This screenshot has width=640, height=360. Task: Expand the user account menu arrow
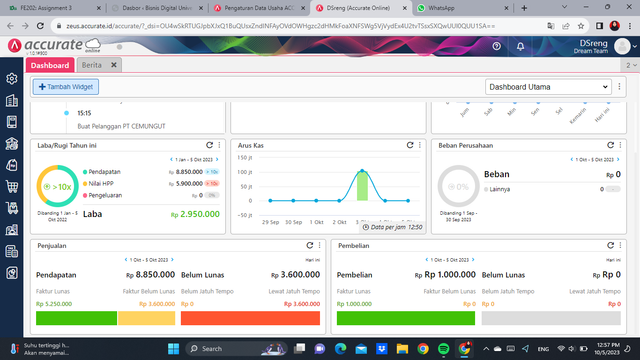pos(635,47)
